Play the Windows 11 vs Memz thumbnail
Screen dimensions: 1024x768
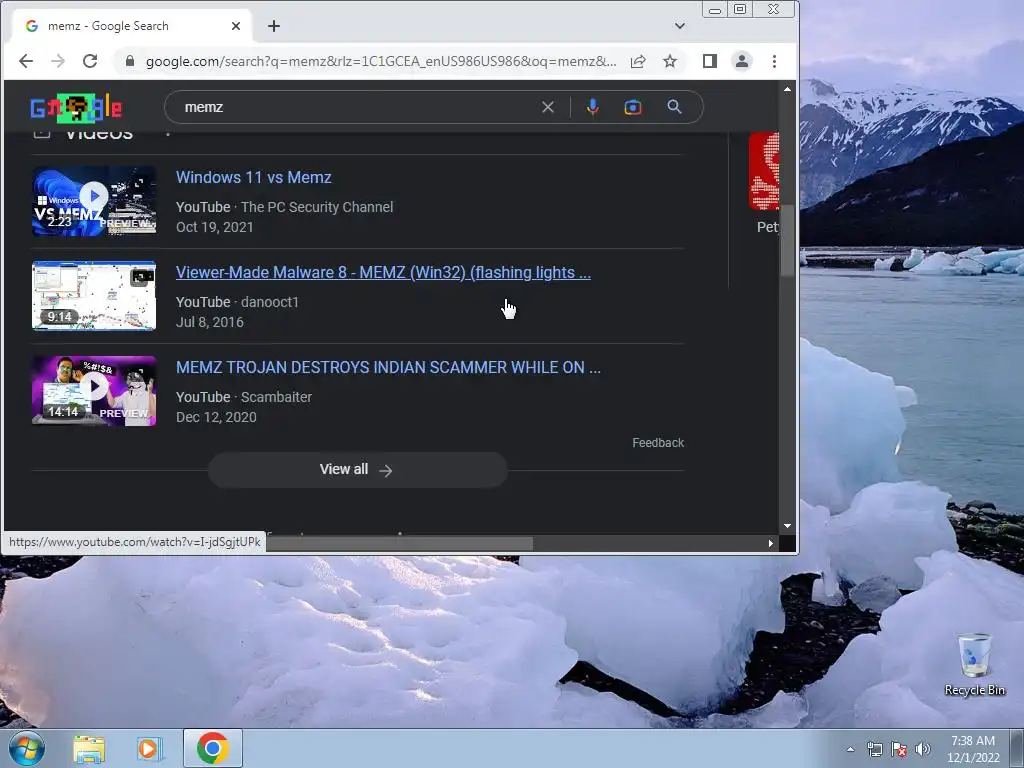pyautogui.click(x=94, y=200)
